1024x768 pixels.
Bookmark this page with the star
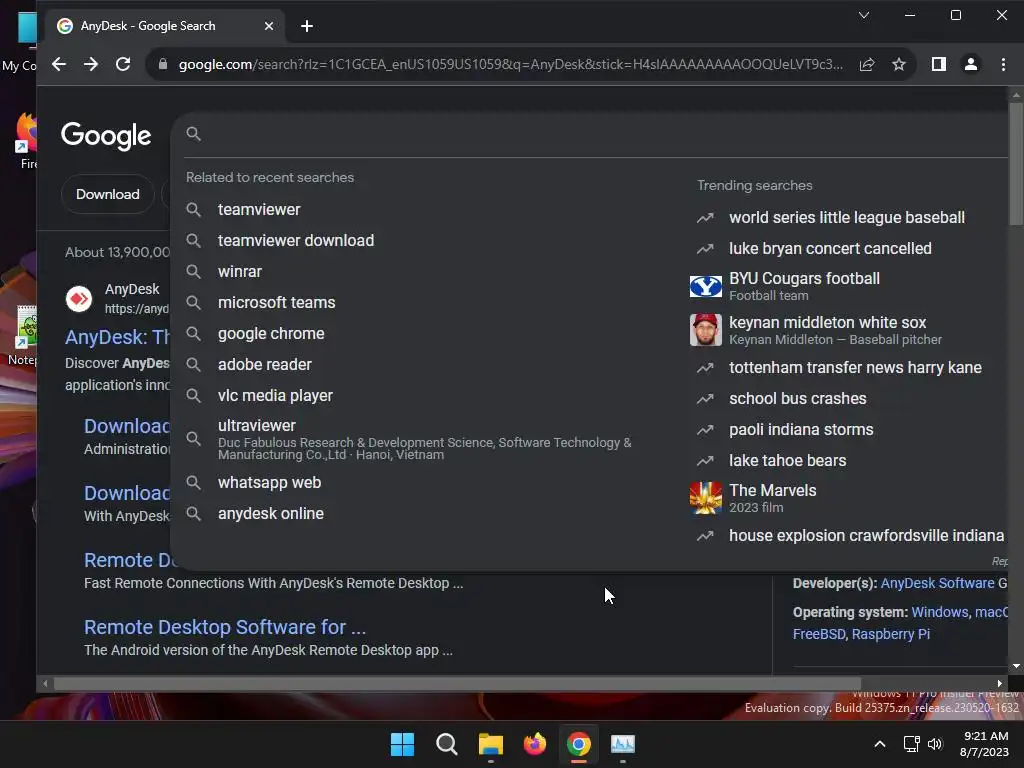[x=899, y=64]
